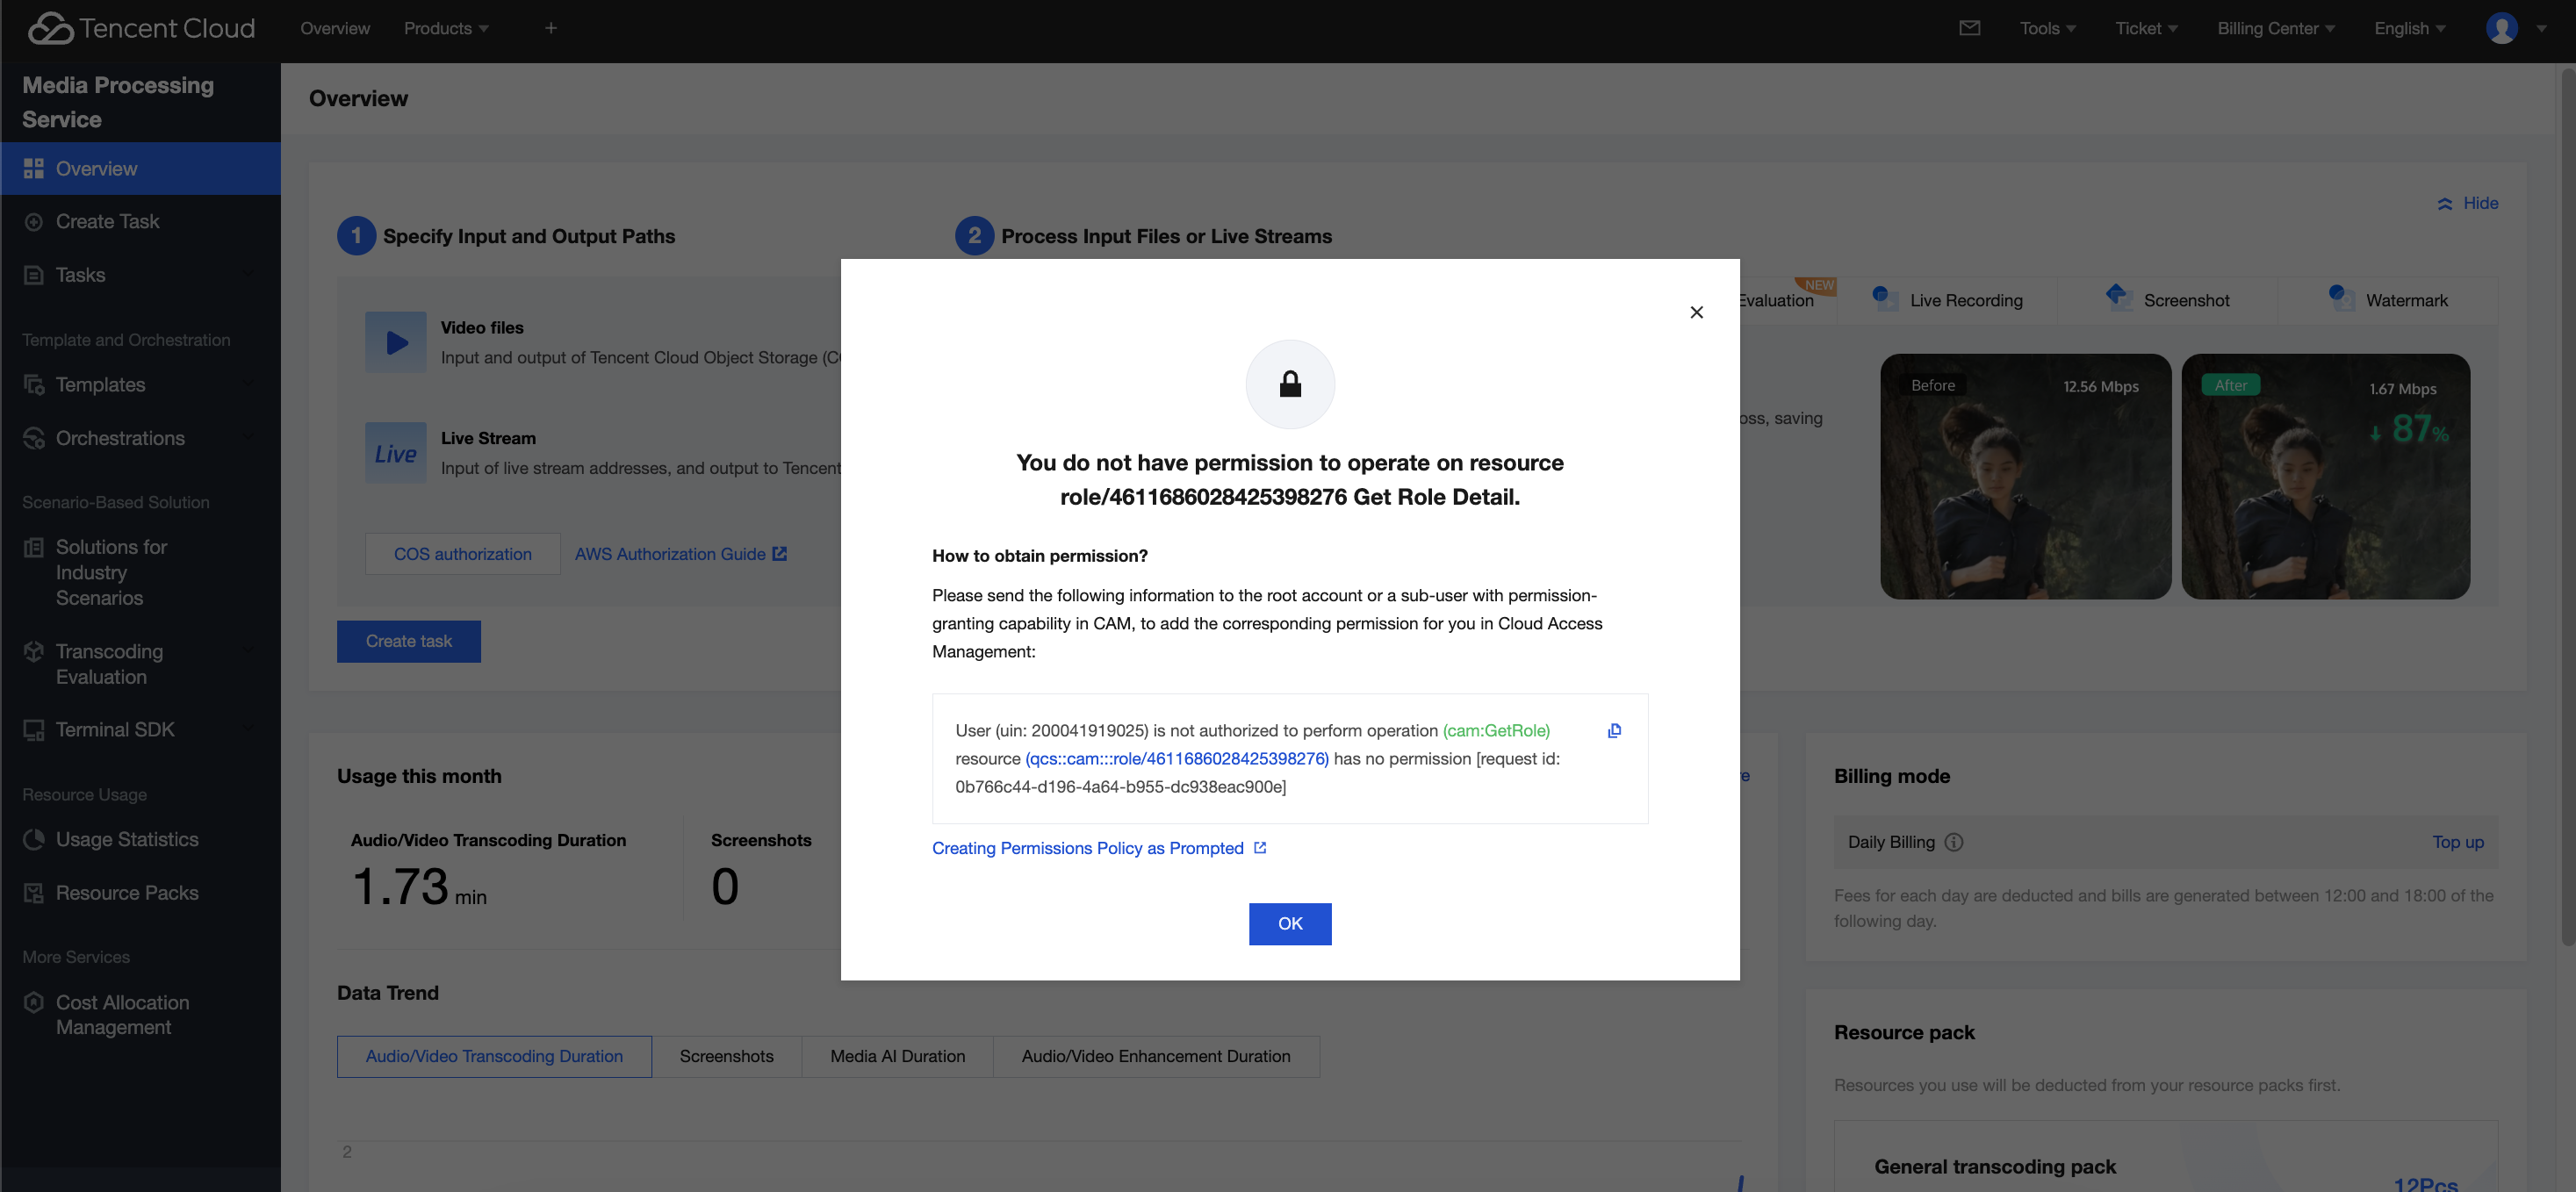Click Daily Billing info icon
Screen dimensions: 2576x1192
(1954, 842)
